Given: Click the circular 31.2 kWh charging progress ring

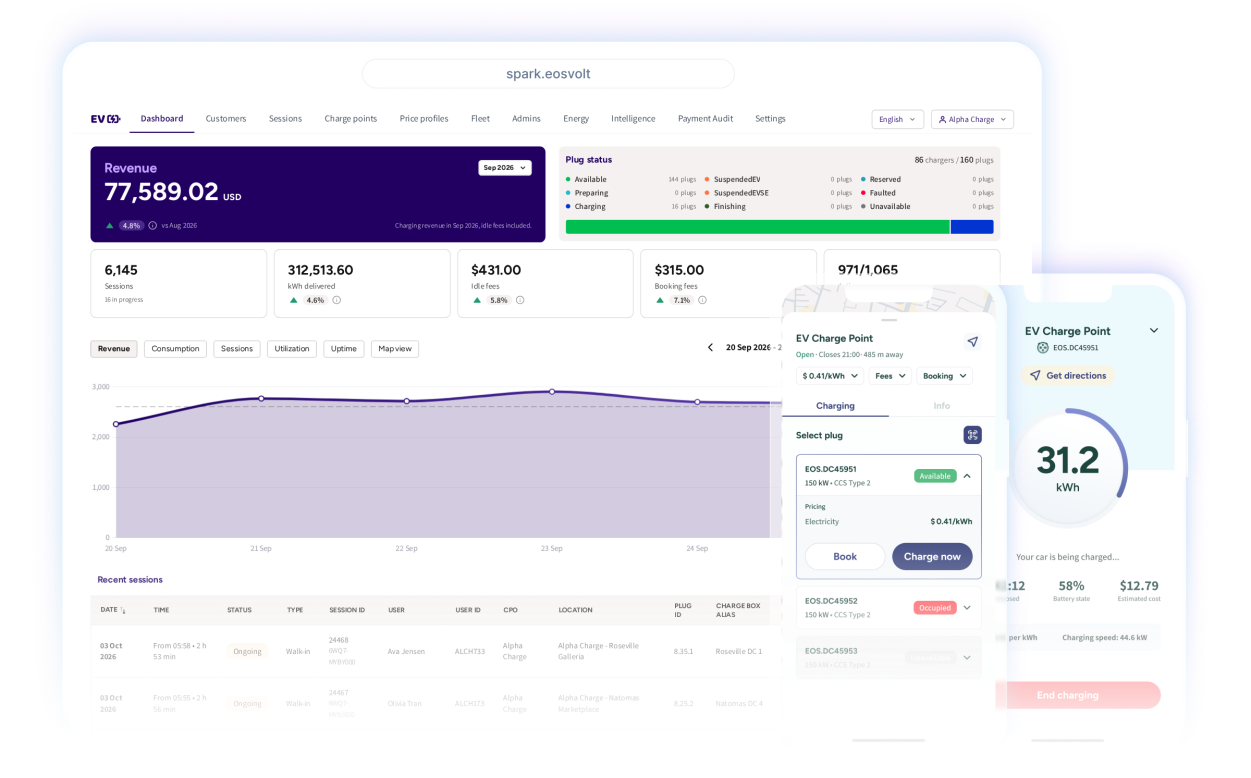Looking at the screenshot, I should (x=1067, y=467).
